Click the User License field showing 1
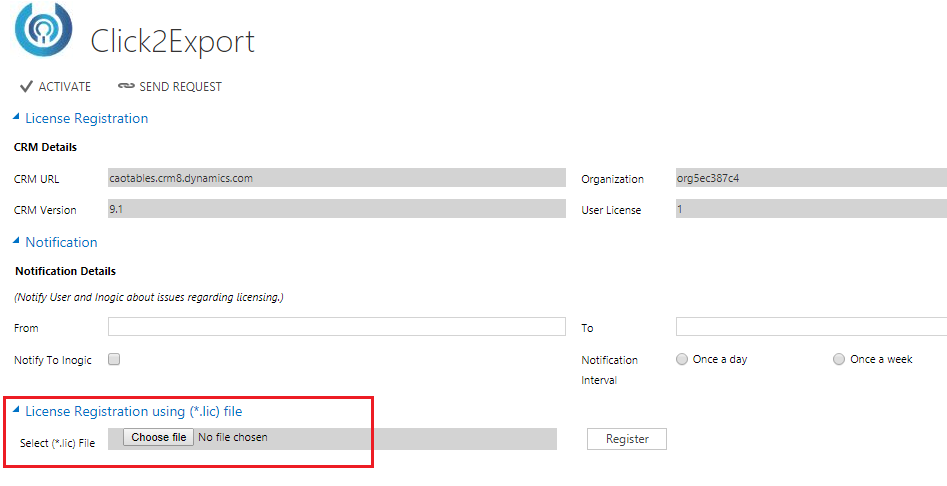 coord(811,208)
